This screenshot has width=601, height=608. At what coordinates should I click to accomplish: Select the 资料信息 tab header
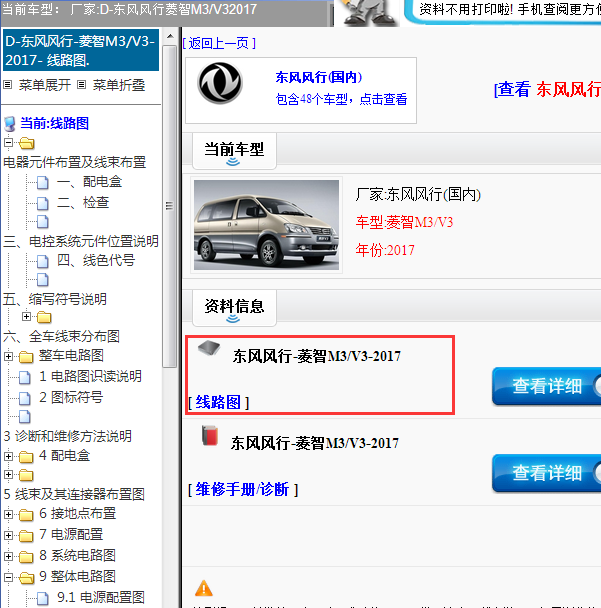[234, 308]
